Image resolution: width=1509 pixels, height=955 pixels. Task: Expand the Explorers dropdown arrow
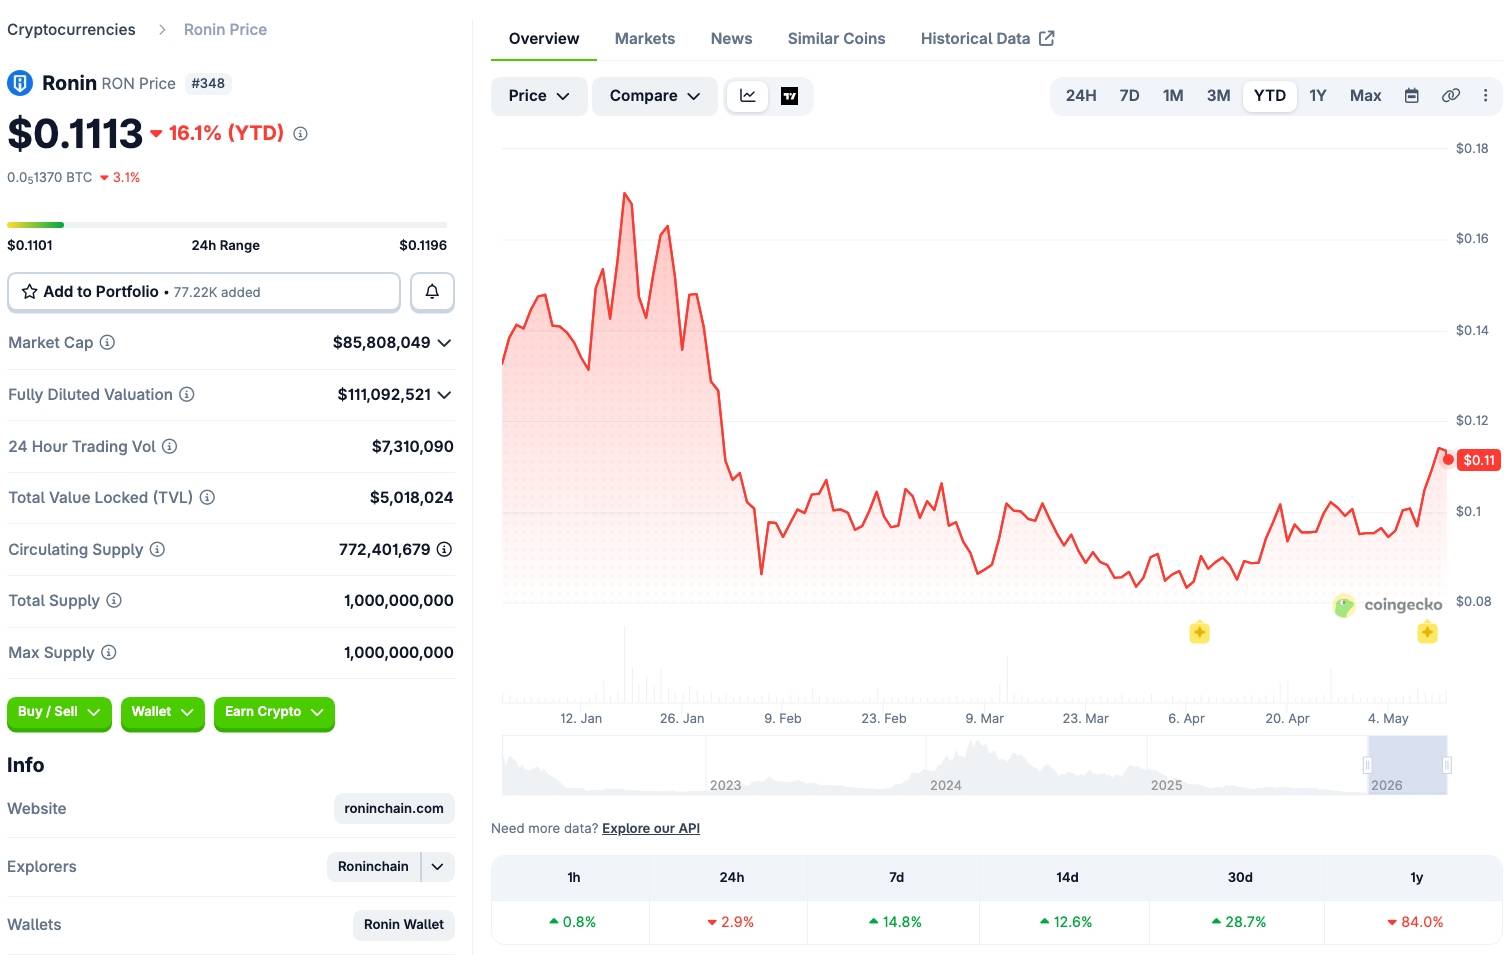click(438, 867)
